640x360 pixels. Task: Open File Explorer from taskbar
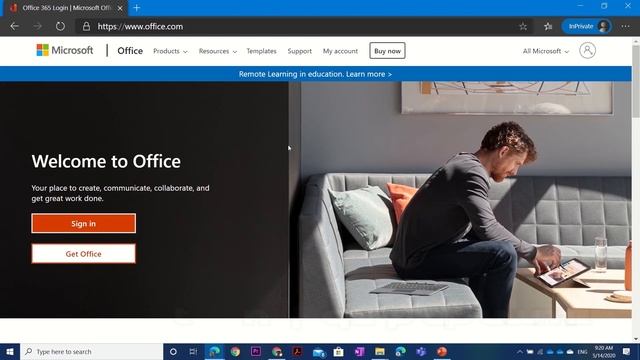(380, 351)
